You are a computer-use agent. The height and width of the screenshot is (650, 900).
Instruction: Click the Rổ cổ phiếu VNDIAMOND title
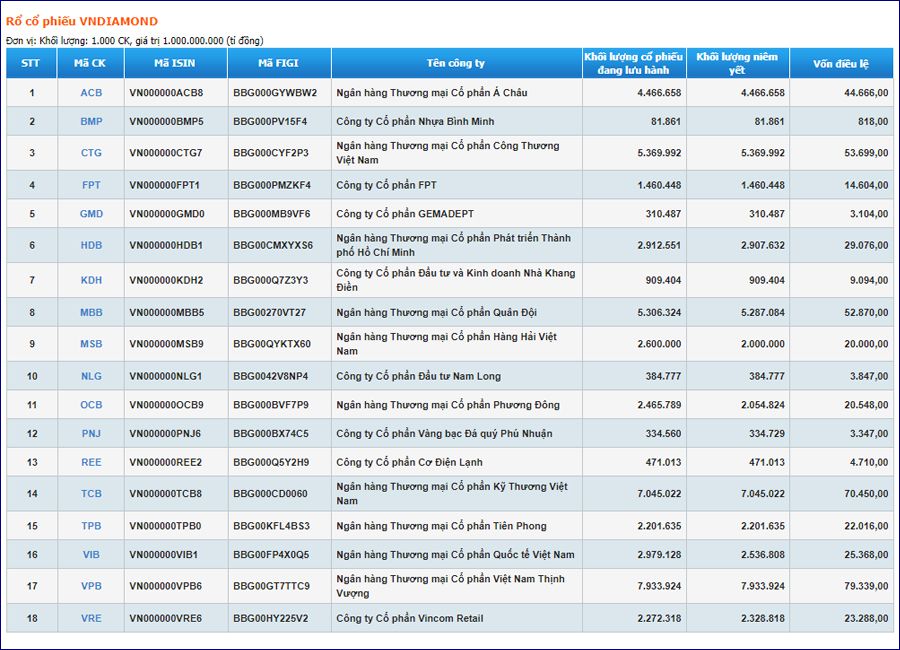pyautogui.click(x=82, y=21)
